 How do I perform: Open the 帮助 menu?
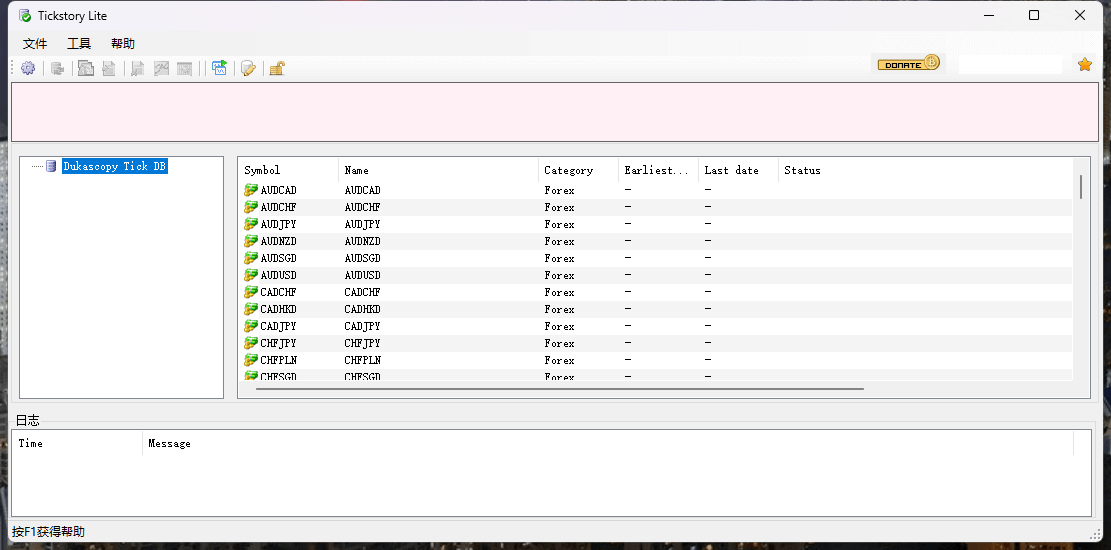pos(123,44)
